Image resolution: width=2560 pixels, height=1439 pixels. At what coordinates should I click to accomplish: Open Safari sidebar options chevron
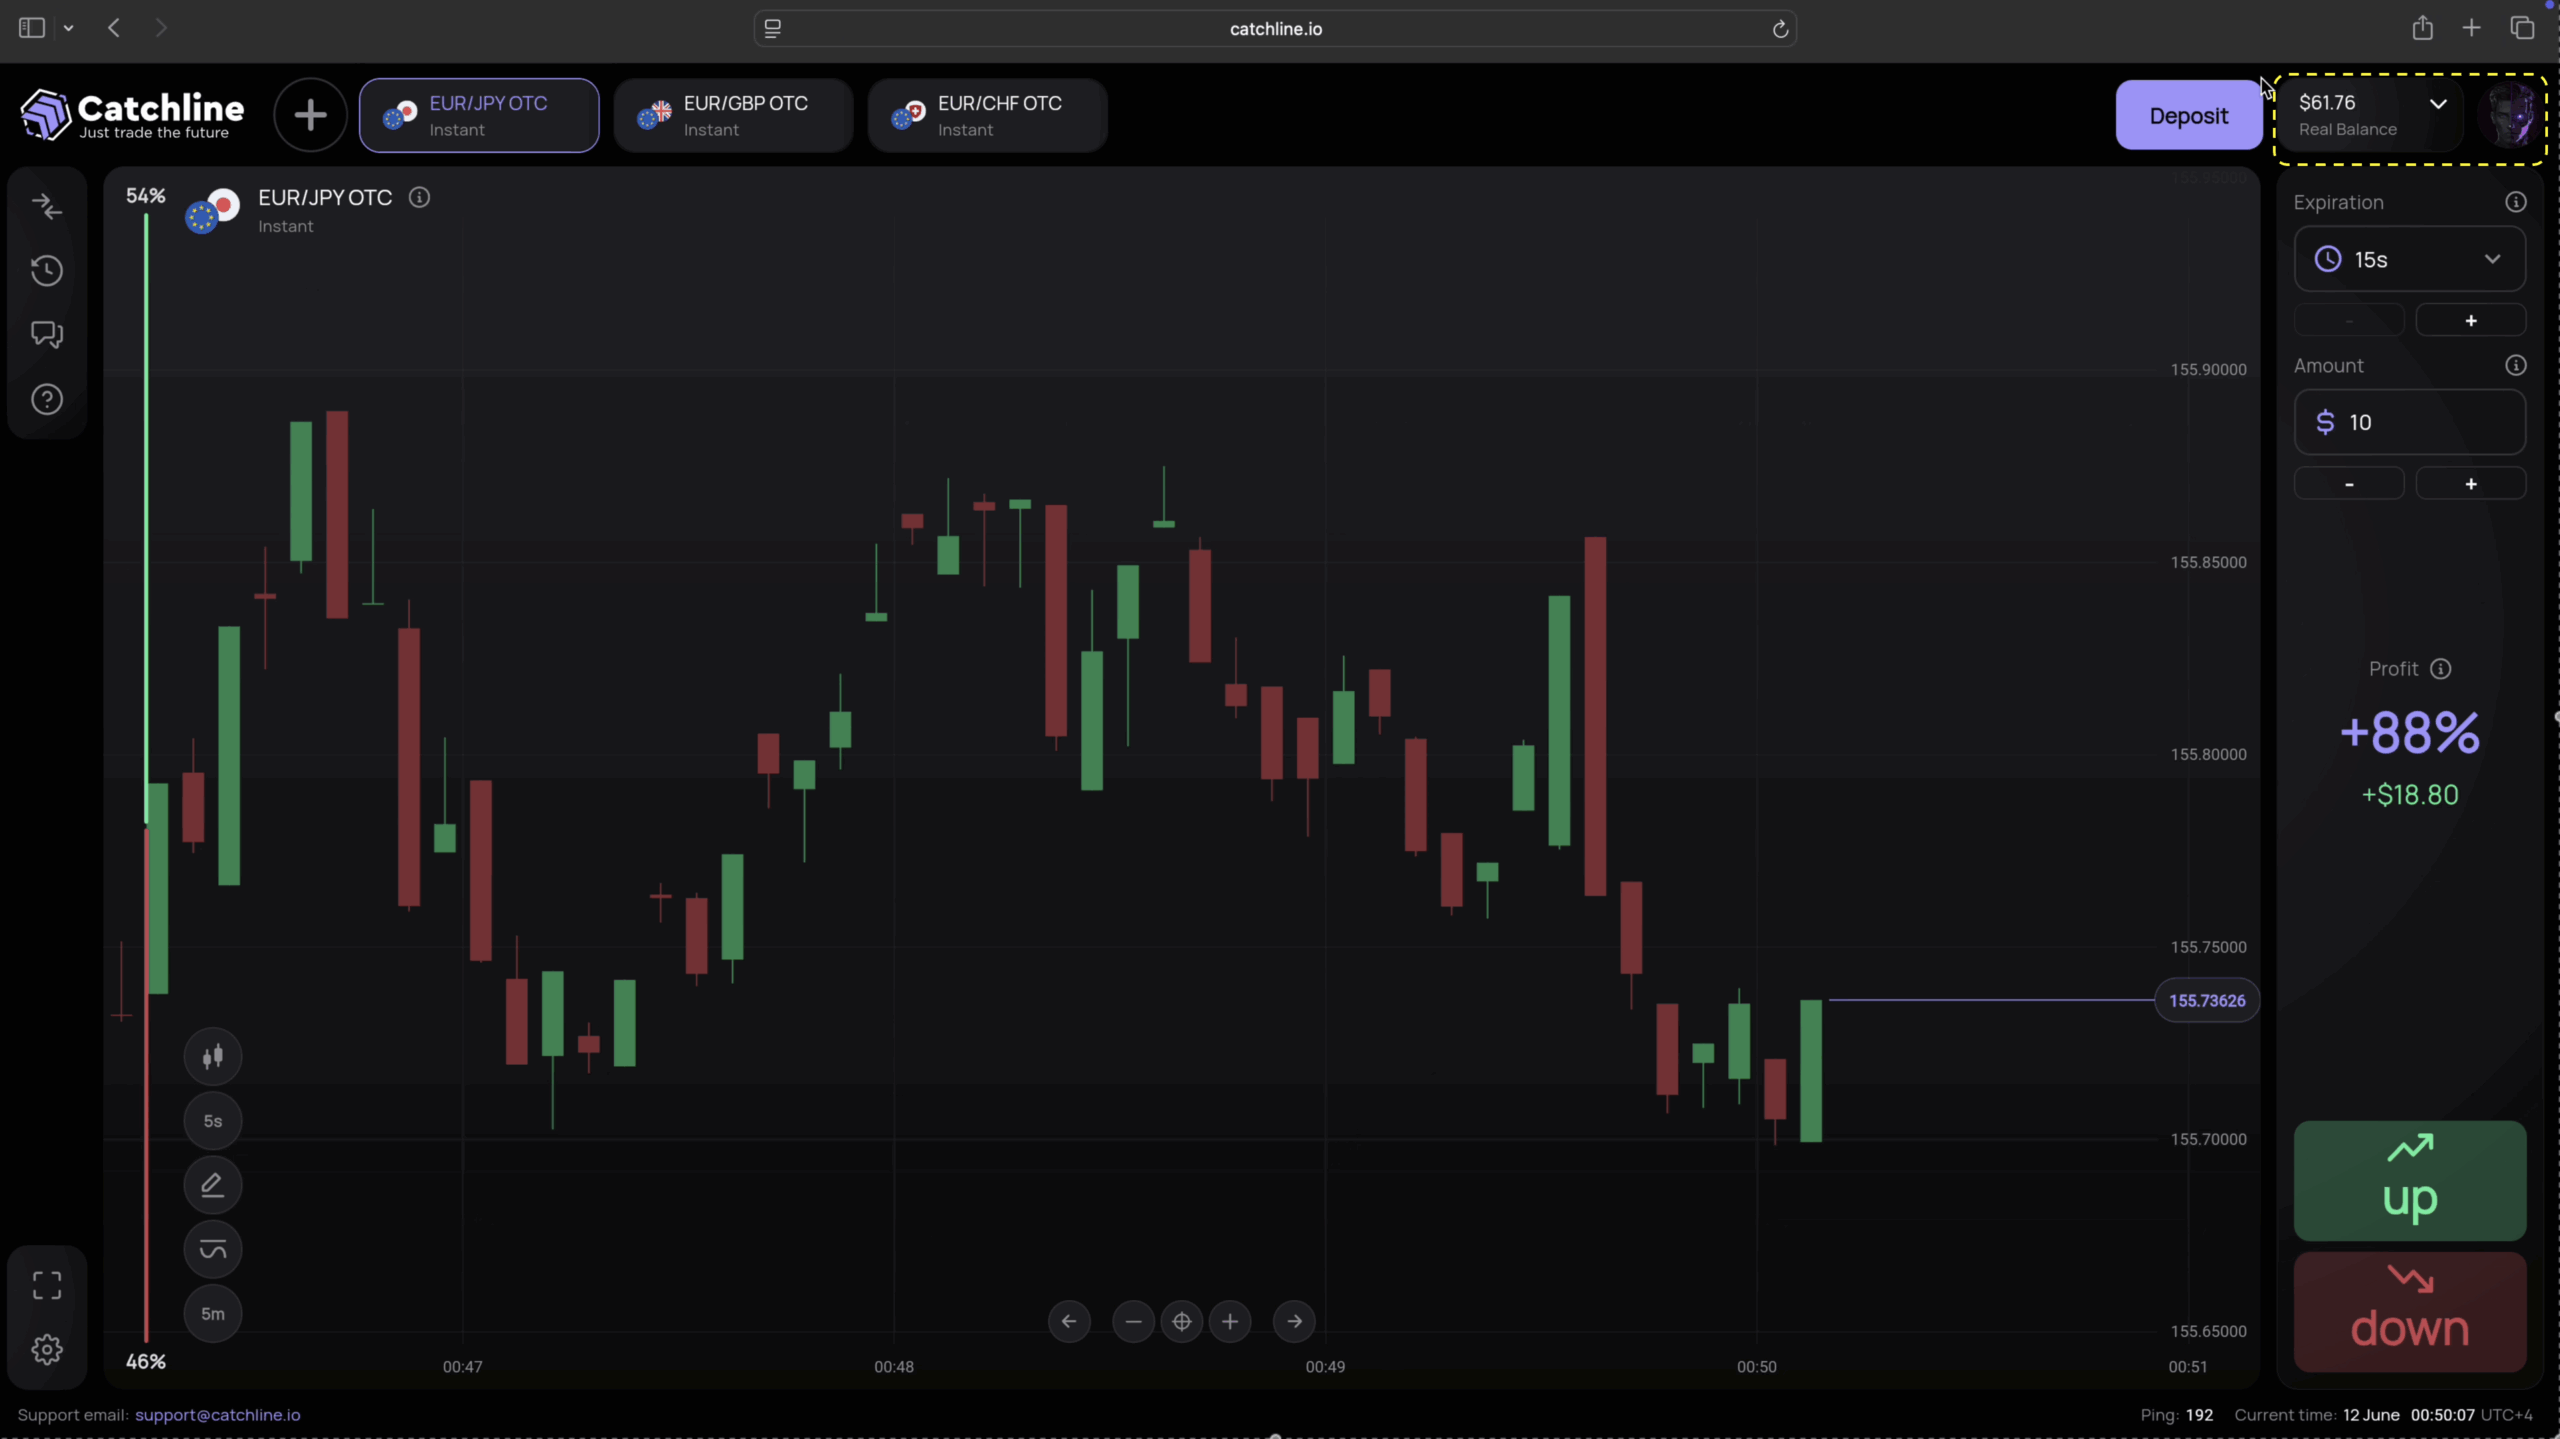click(68, 28)
